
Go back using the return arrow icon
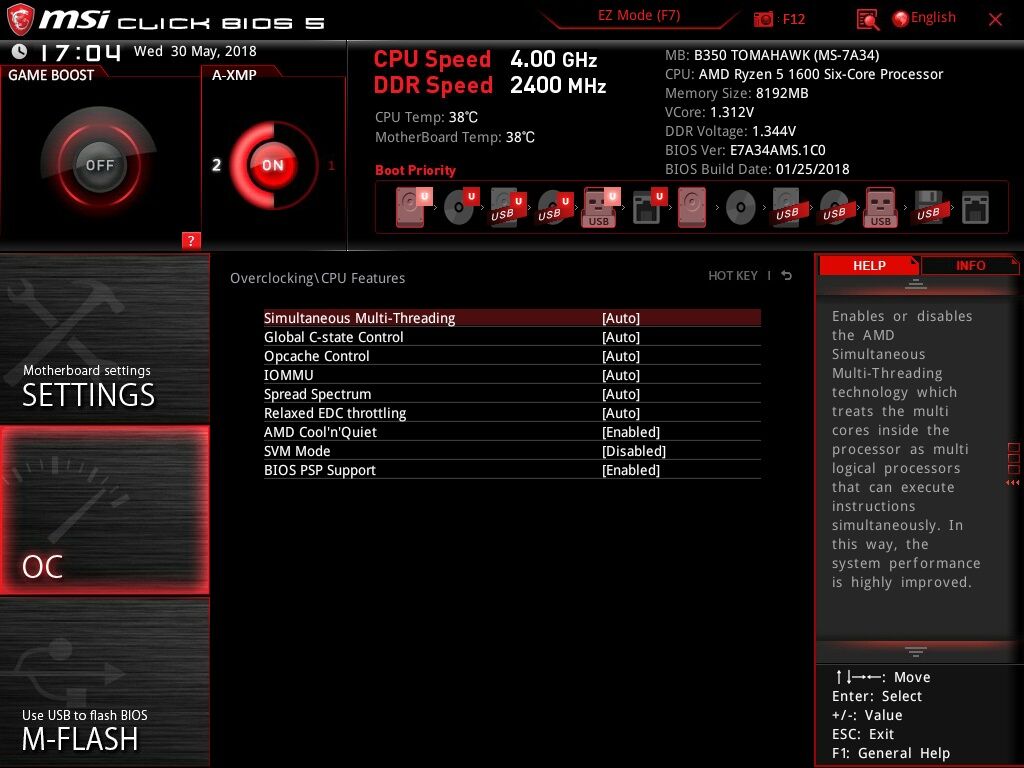[787, 276]
